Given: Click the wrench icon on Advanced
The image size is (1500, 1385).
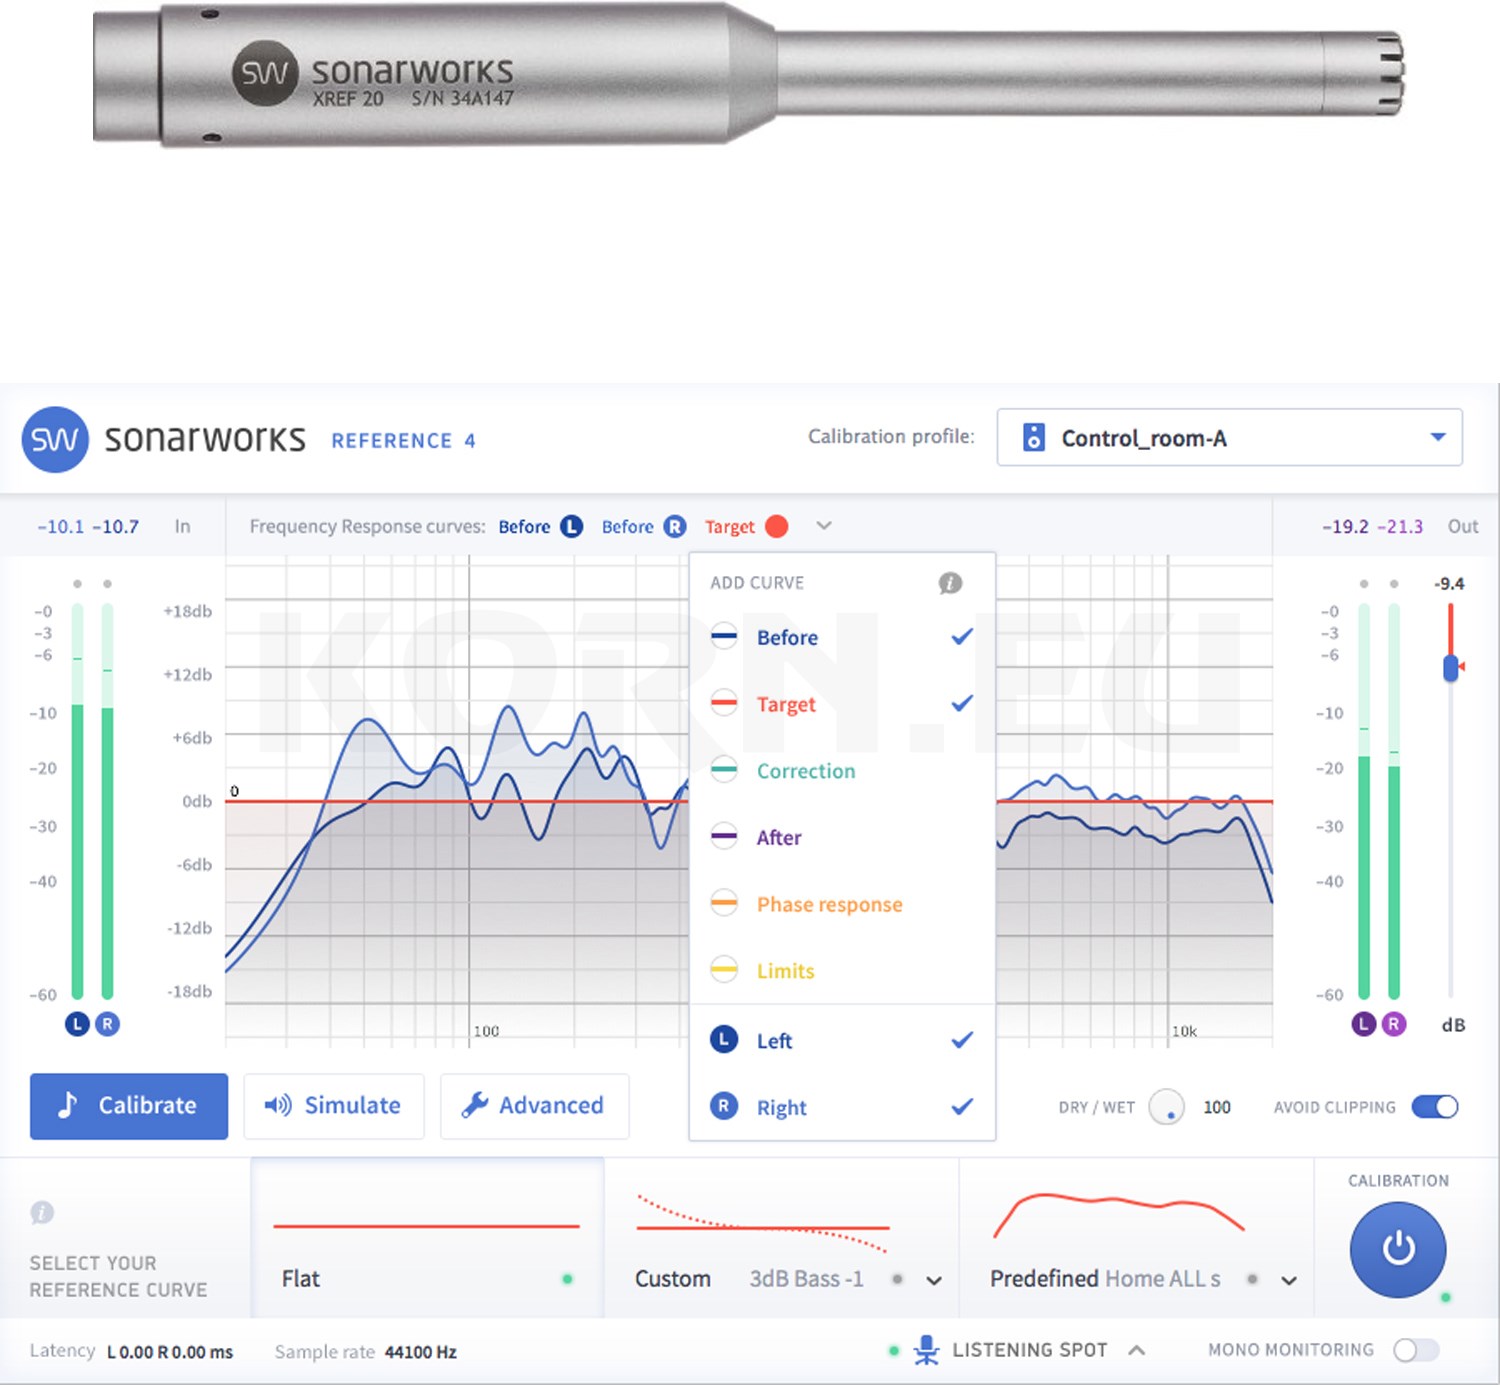Looking at the screenshot, I should [475, 1105].
